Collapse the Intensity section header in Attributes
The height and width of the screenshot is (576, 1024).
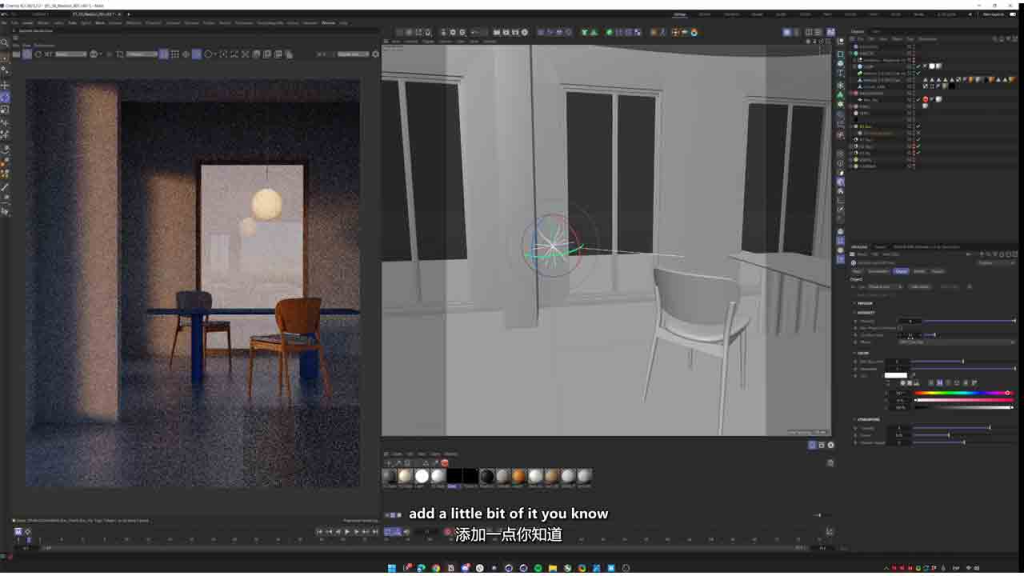[865, 313]
